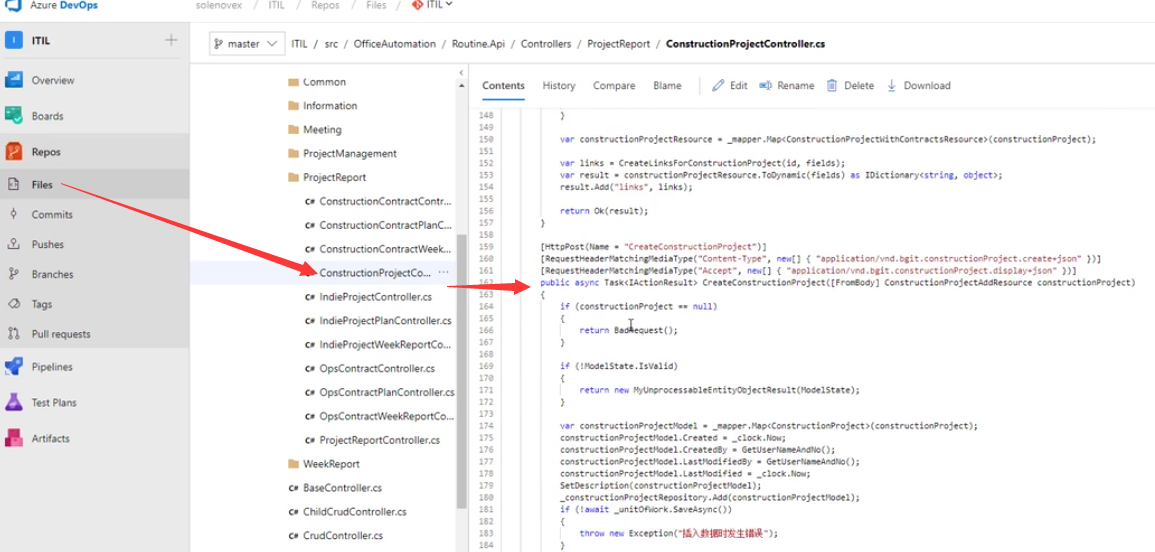Image resolution: width=1155 pixels, height=552 pixels.
Task: Click Routine.Api in file path breadcrumb
Action: point(479,43)
